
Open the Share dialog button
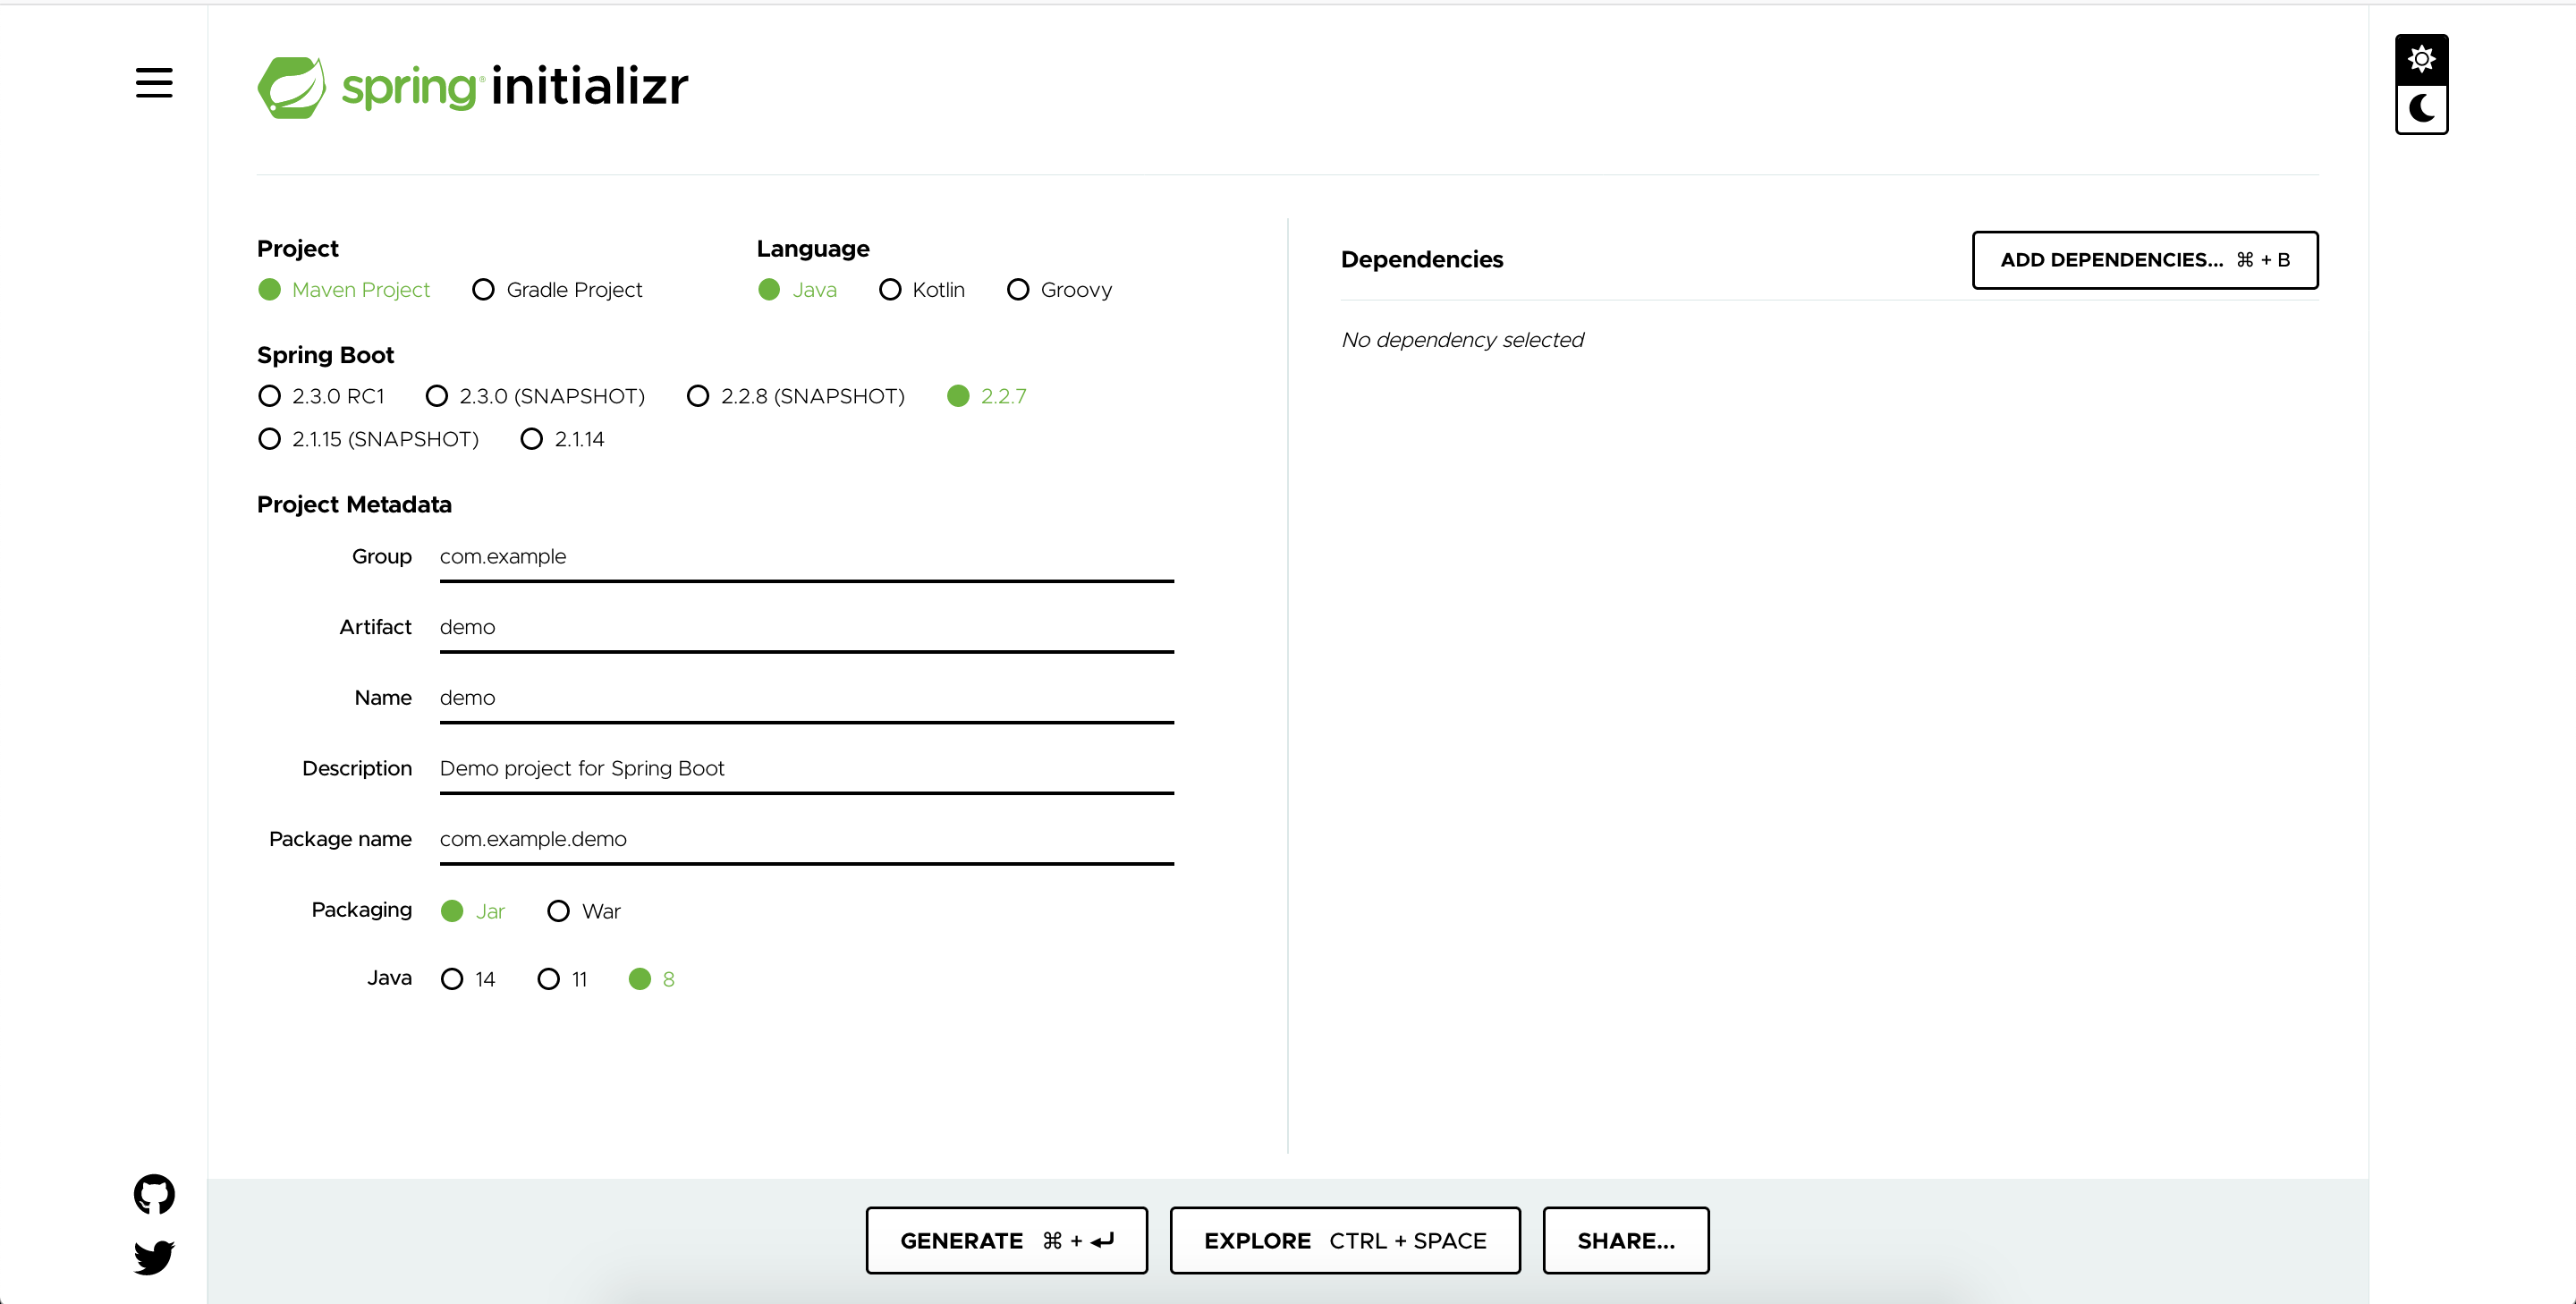click(x=1625, y=1240)
